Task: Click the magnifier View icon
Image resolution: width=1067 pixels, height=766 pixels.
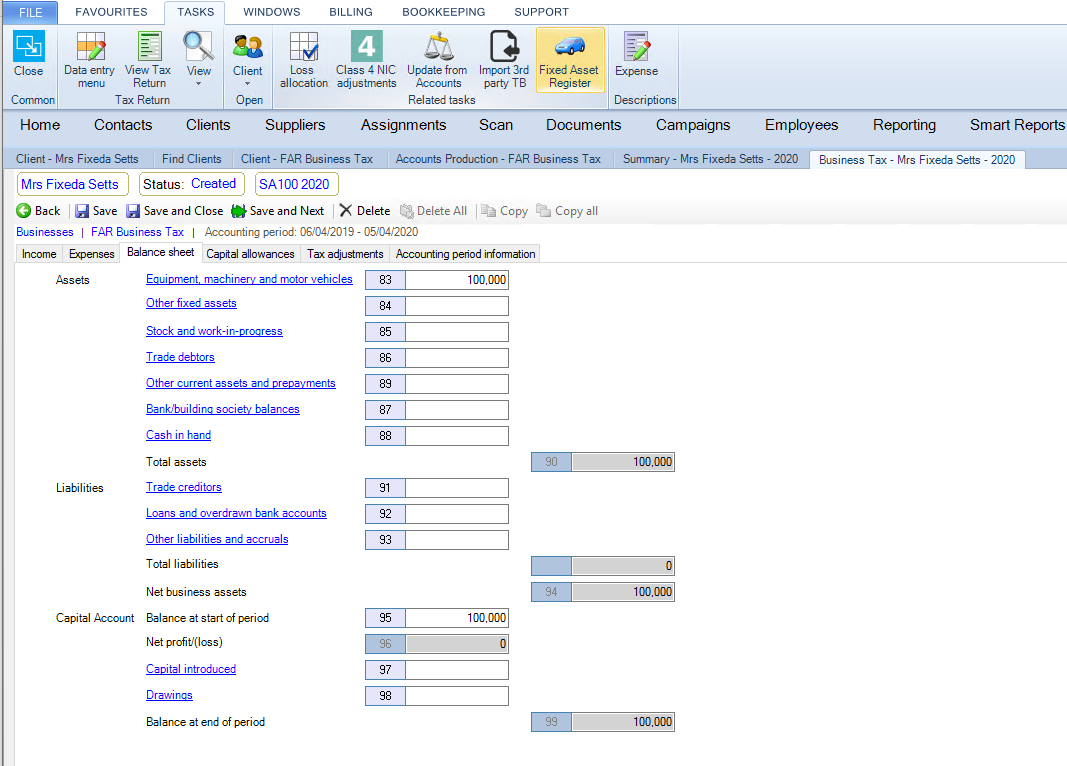Action: point(198,46)
